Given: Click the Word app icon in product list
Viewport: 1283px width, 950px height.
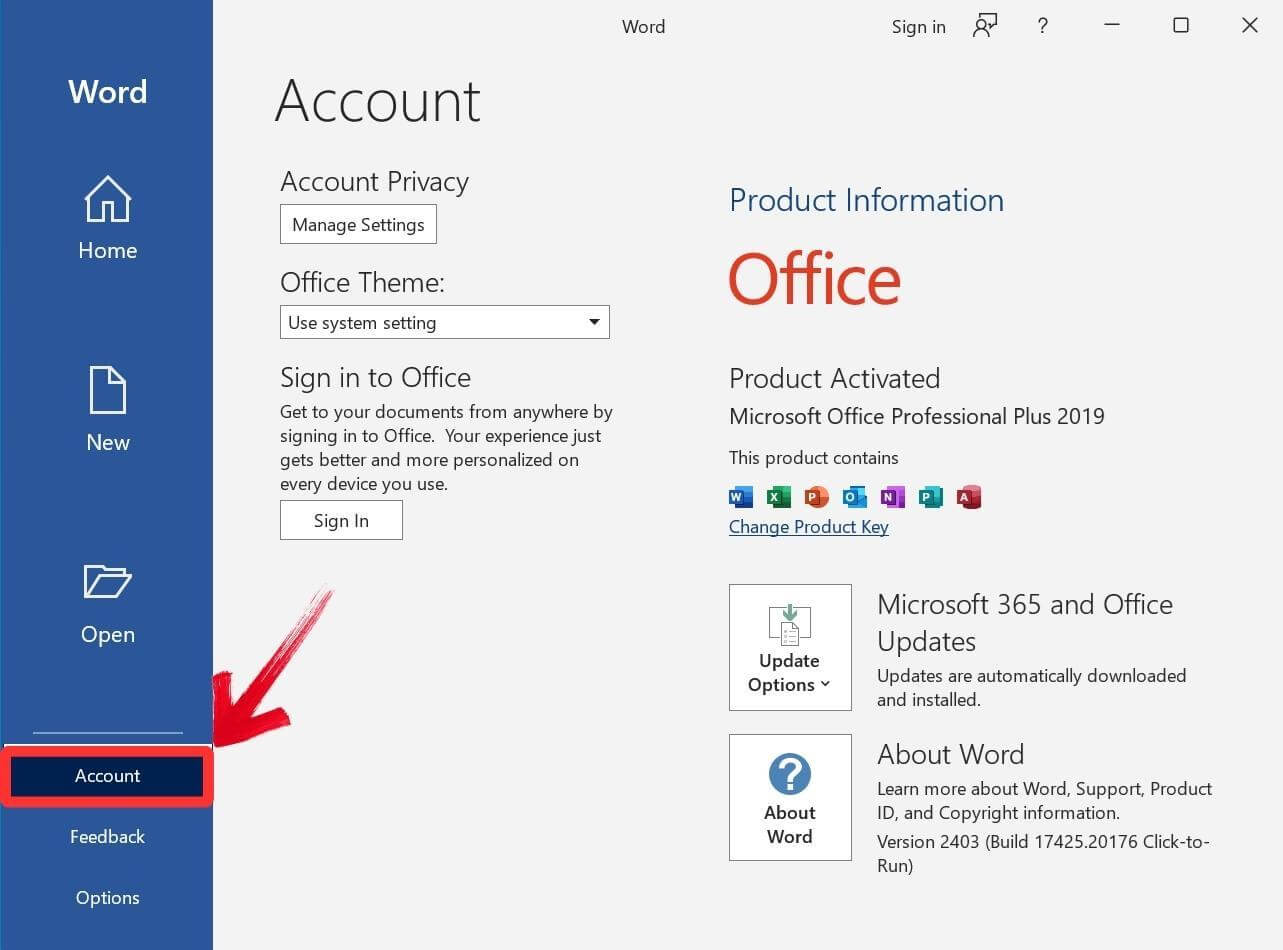Looking at the screenshot, I should pos(741,496).
